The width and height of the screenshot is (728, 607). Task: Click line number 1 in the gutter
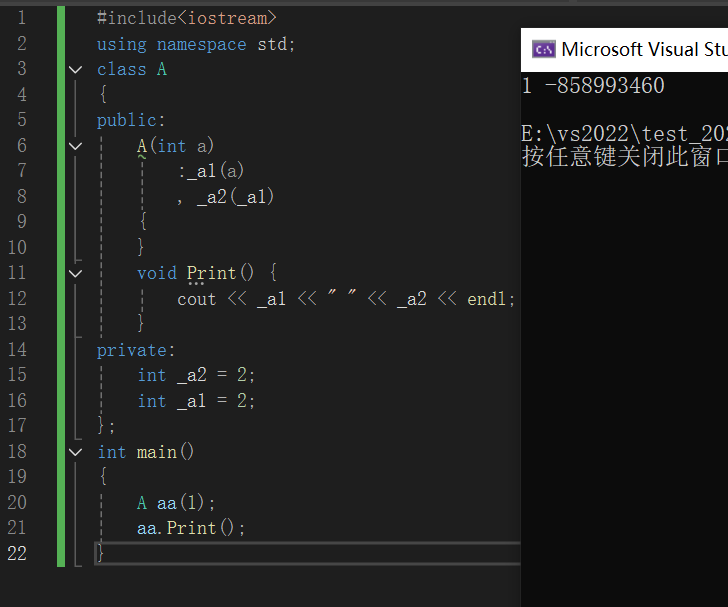(x=22, y=18)
